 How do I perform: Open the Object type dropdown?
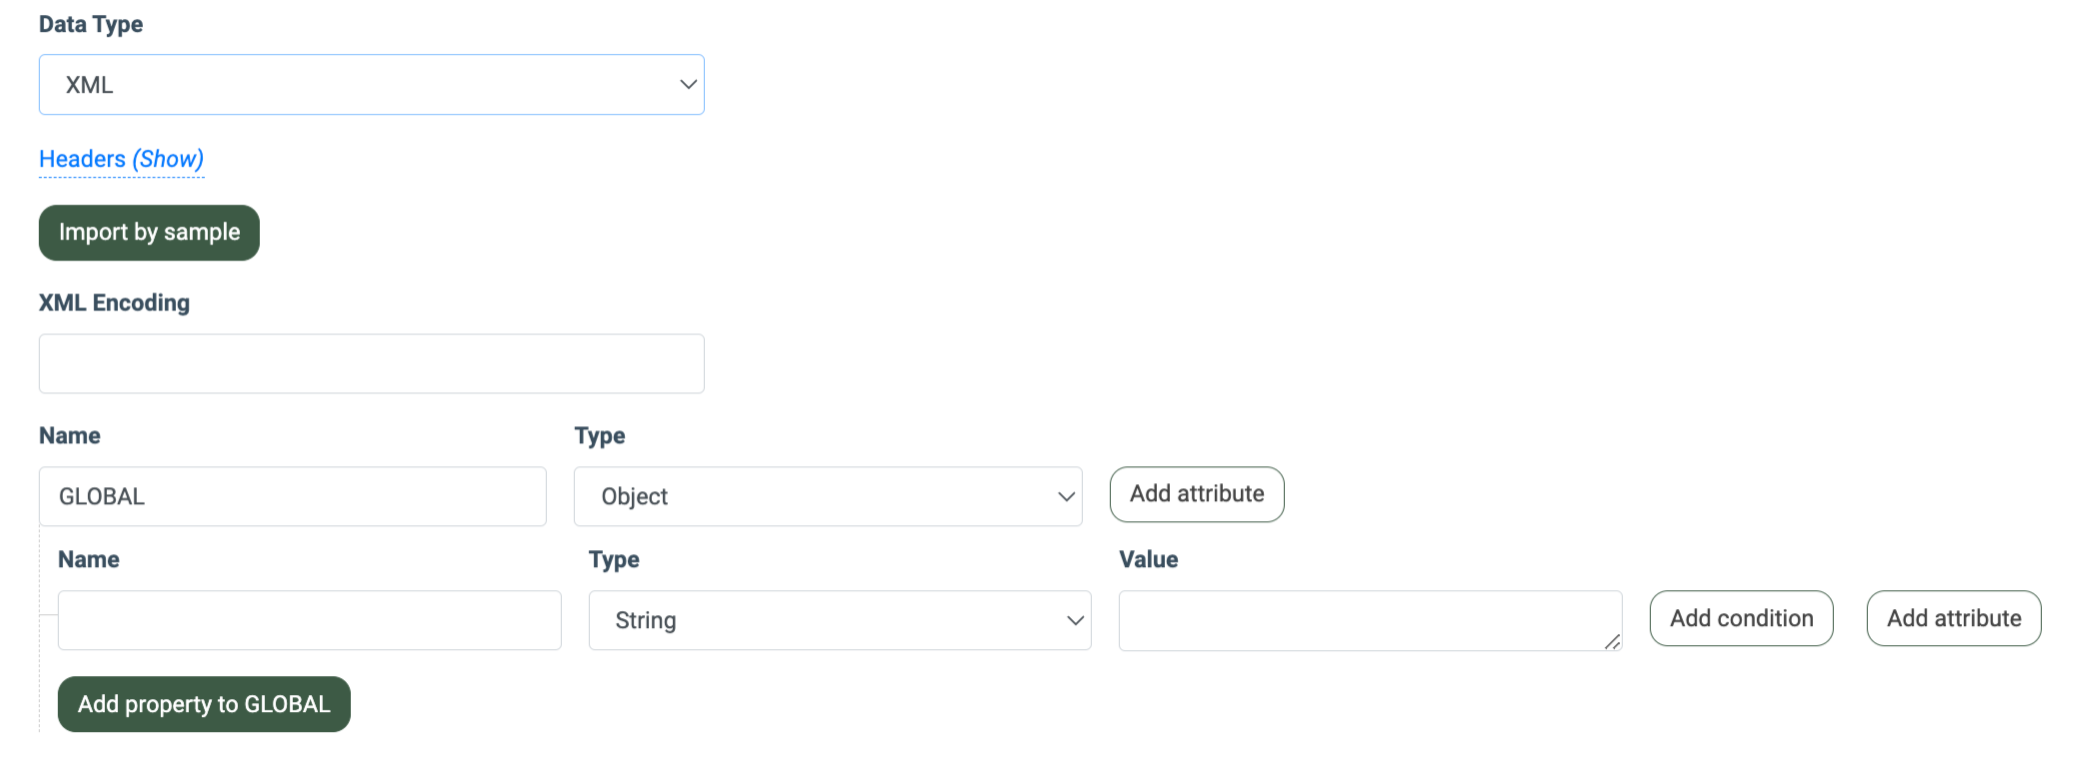click(x=827, y=497)
